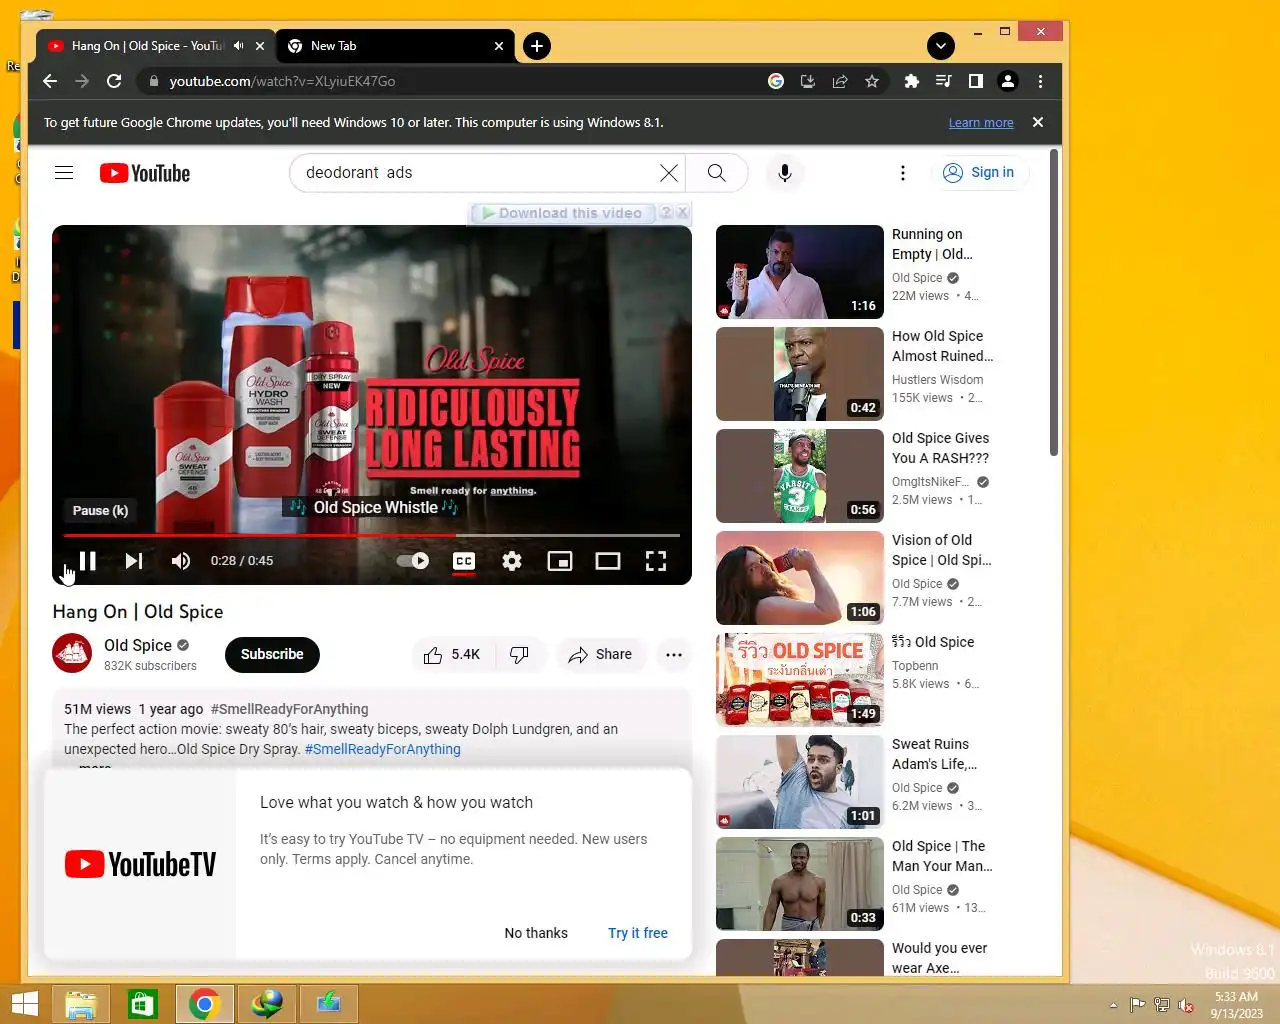Subscribe to Old Spice channel
Image resolution: width=1280 pixels, height=1024 pixels.
tap(272, 654)
